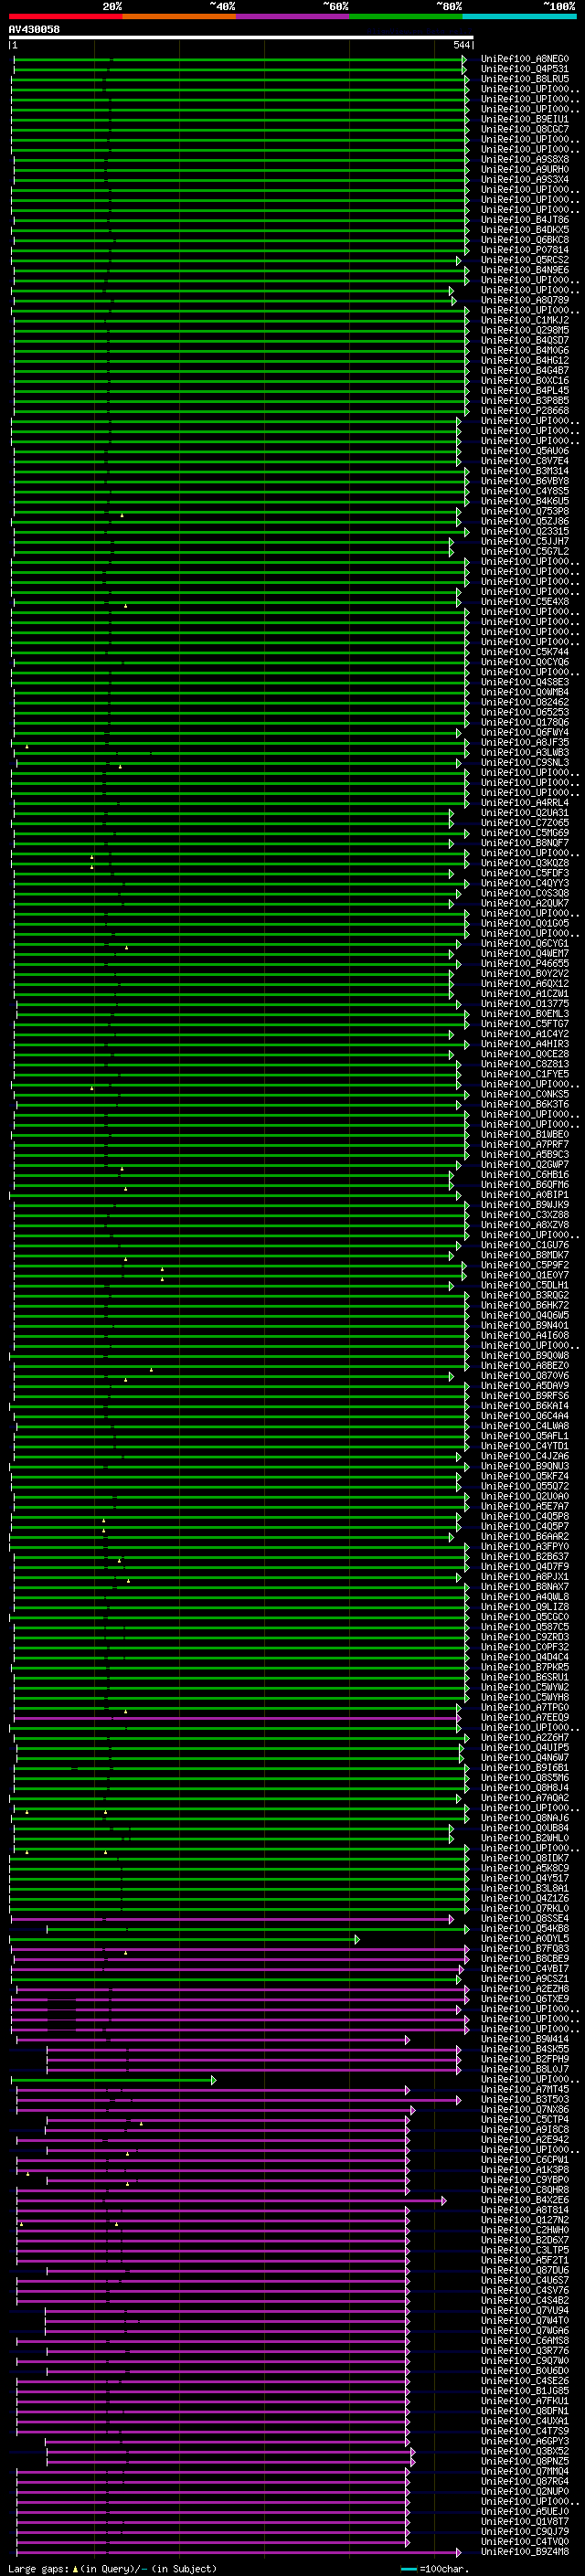Click the white query sequence ruler bar
Image resolution: width=585 pixels, height=2576 pixels.
[241, 37]
